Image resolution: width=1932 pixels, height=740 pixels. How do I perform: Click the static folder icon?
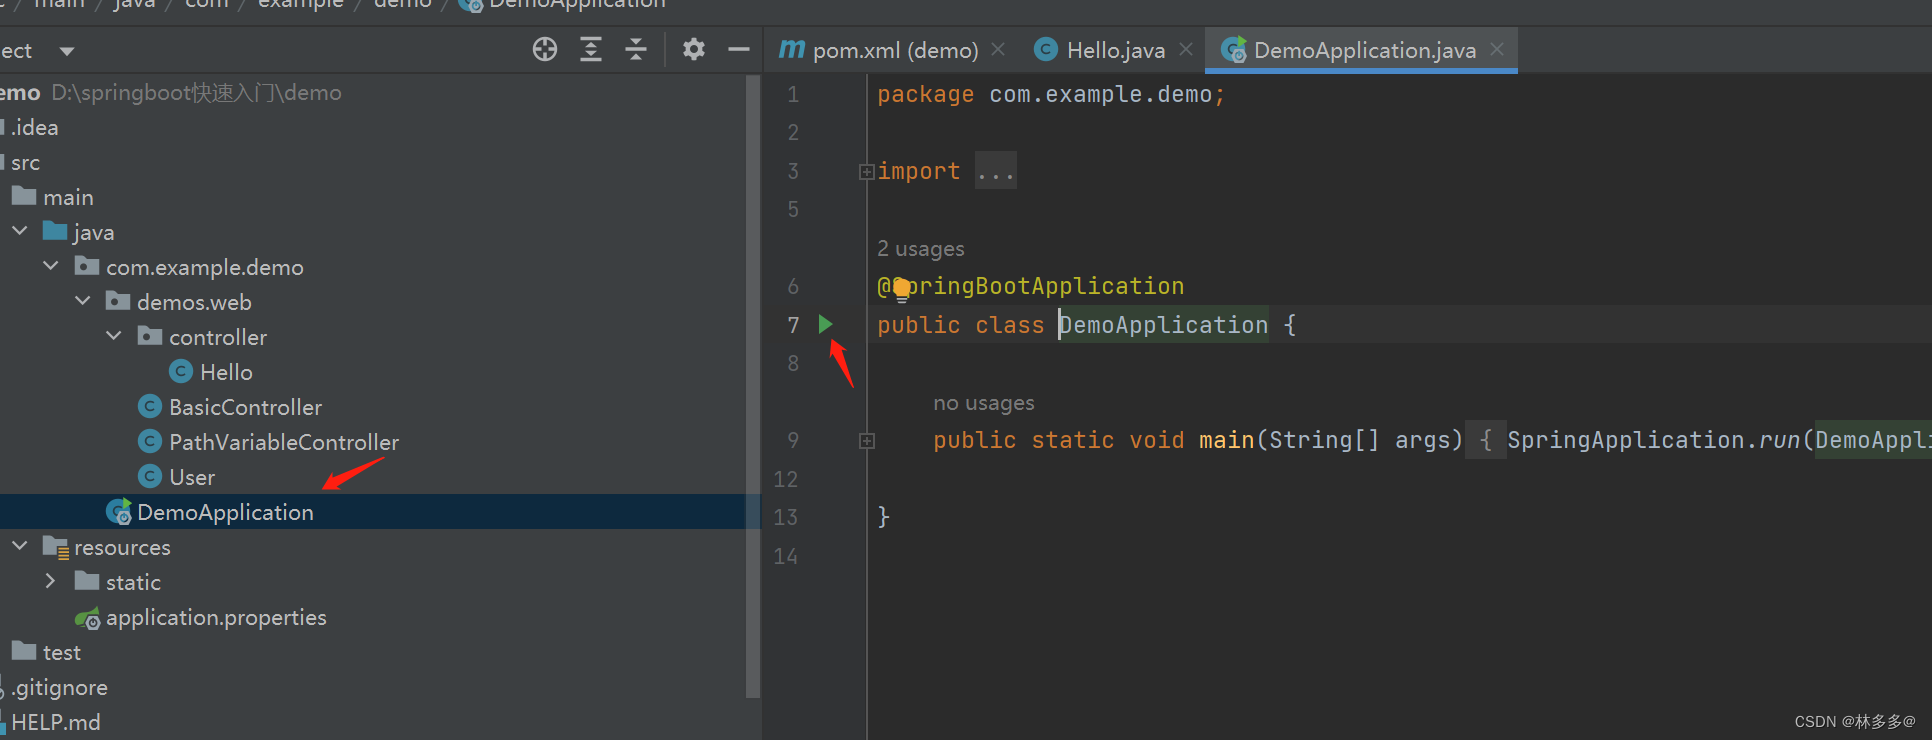(x=87, y=581)
